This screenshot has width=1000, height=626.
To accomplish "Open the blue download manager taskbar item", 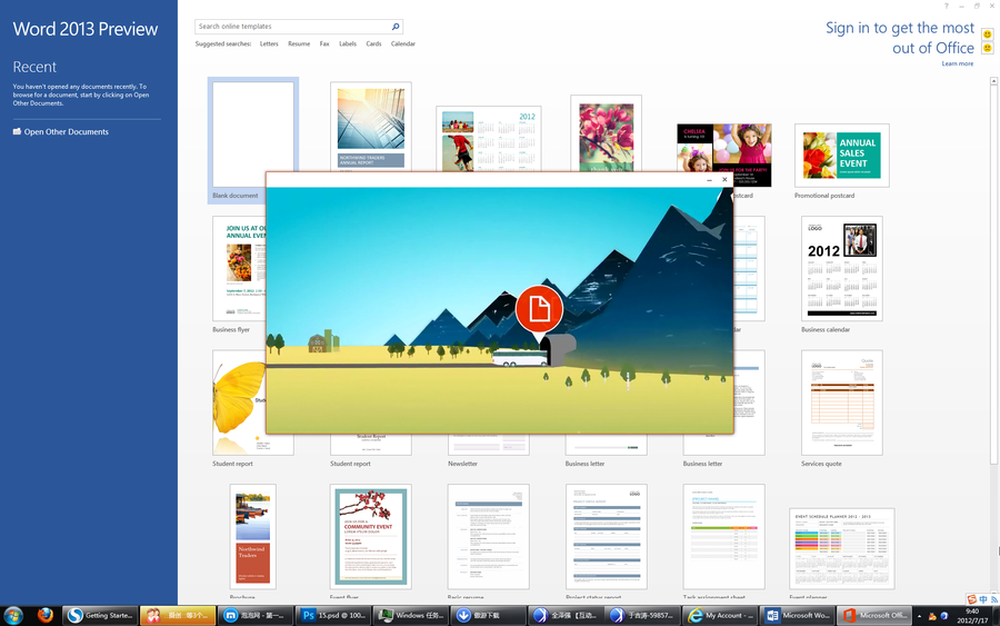I will point(488,616).
